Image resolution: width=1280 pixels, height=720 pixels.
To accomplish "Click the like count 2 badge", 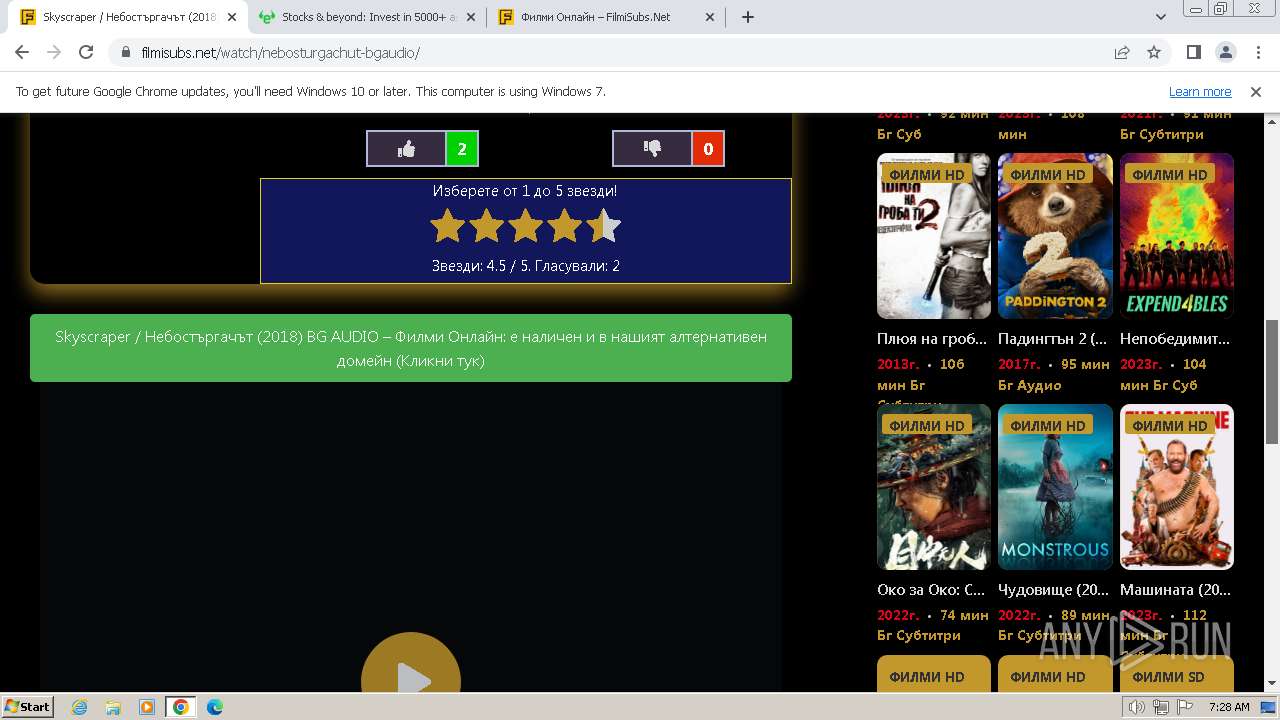I will pos(462,149).
